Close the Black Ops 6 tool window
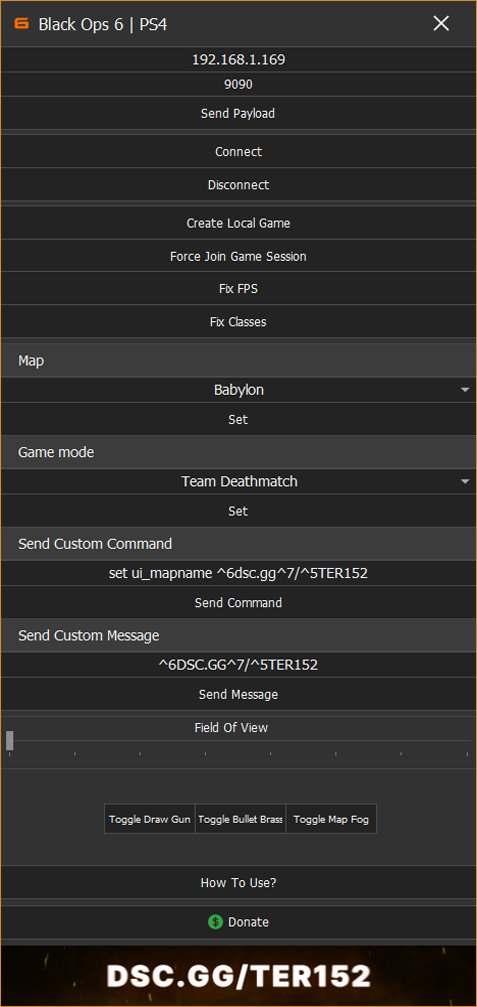This screenshot has width=477, height=1007. 441,24
